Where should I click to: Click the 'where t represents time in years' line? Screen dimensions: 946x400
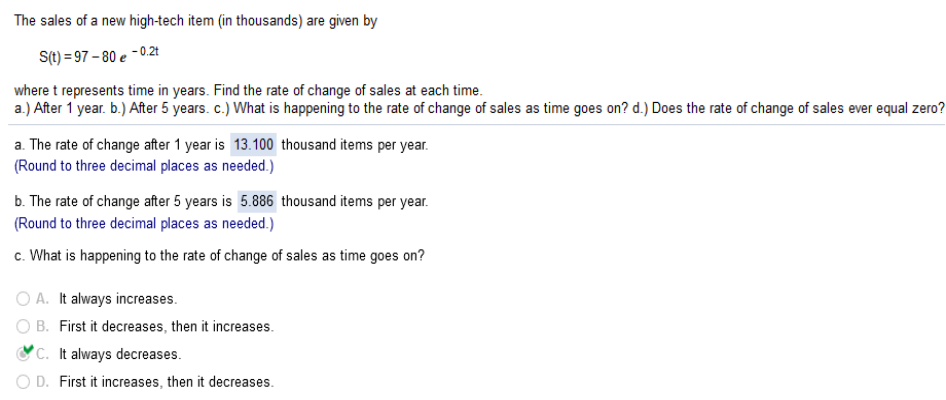point(249,91)
